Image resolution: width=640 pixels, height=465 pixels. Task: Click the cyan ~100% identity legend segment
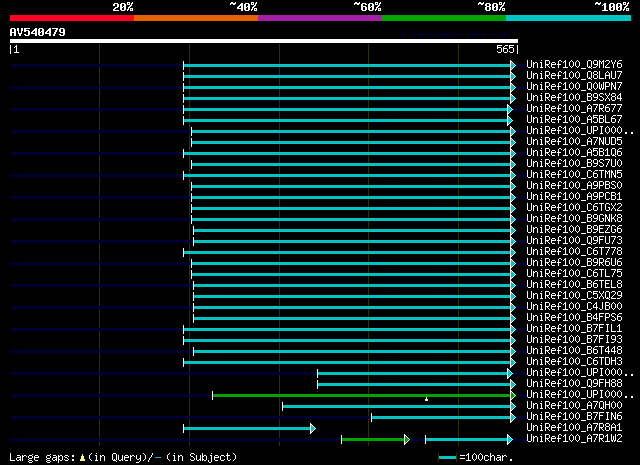(x=568, y=18)
